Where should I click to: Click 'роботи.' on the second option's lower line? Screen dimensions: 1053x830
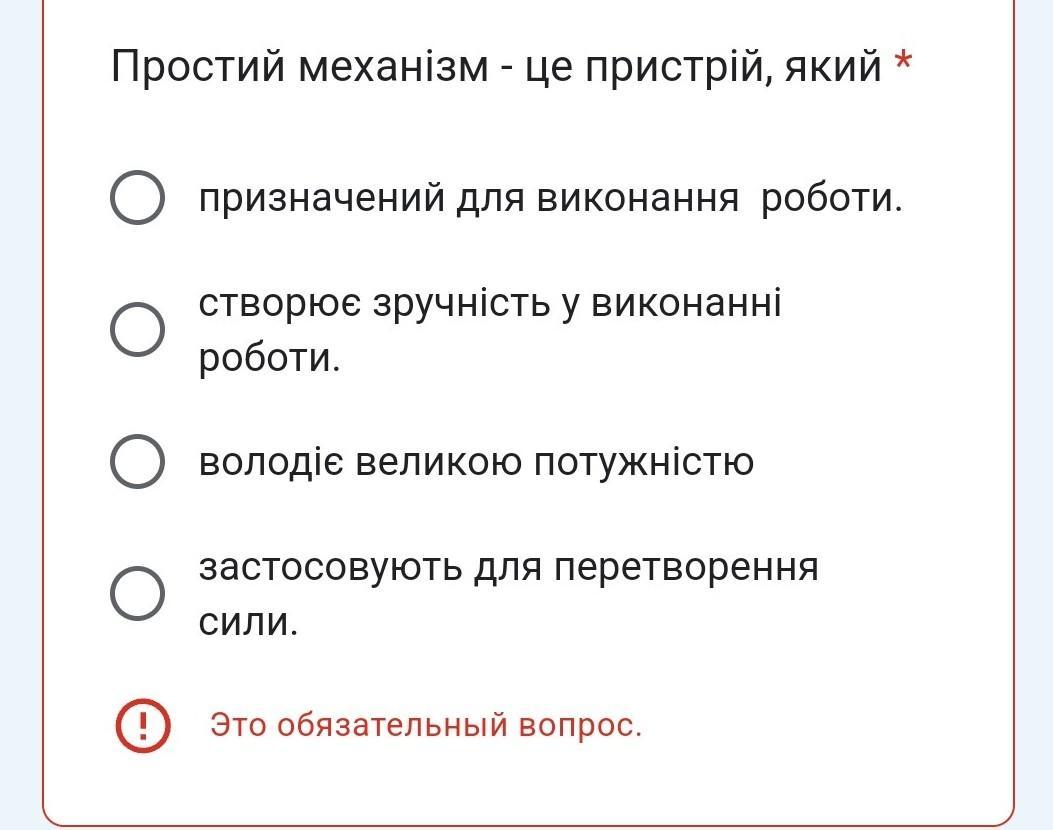(x=269, y=358)
